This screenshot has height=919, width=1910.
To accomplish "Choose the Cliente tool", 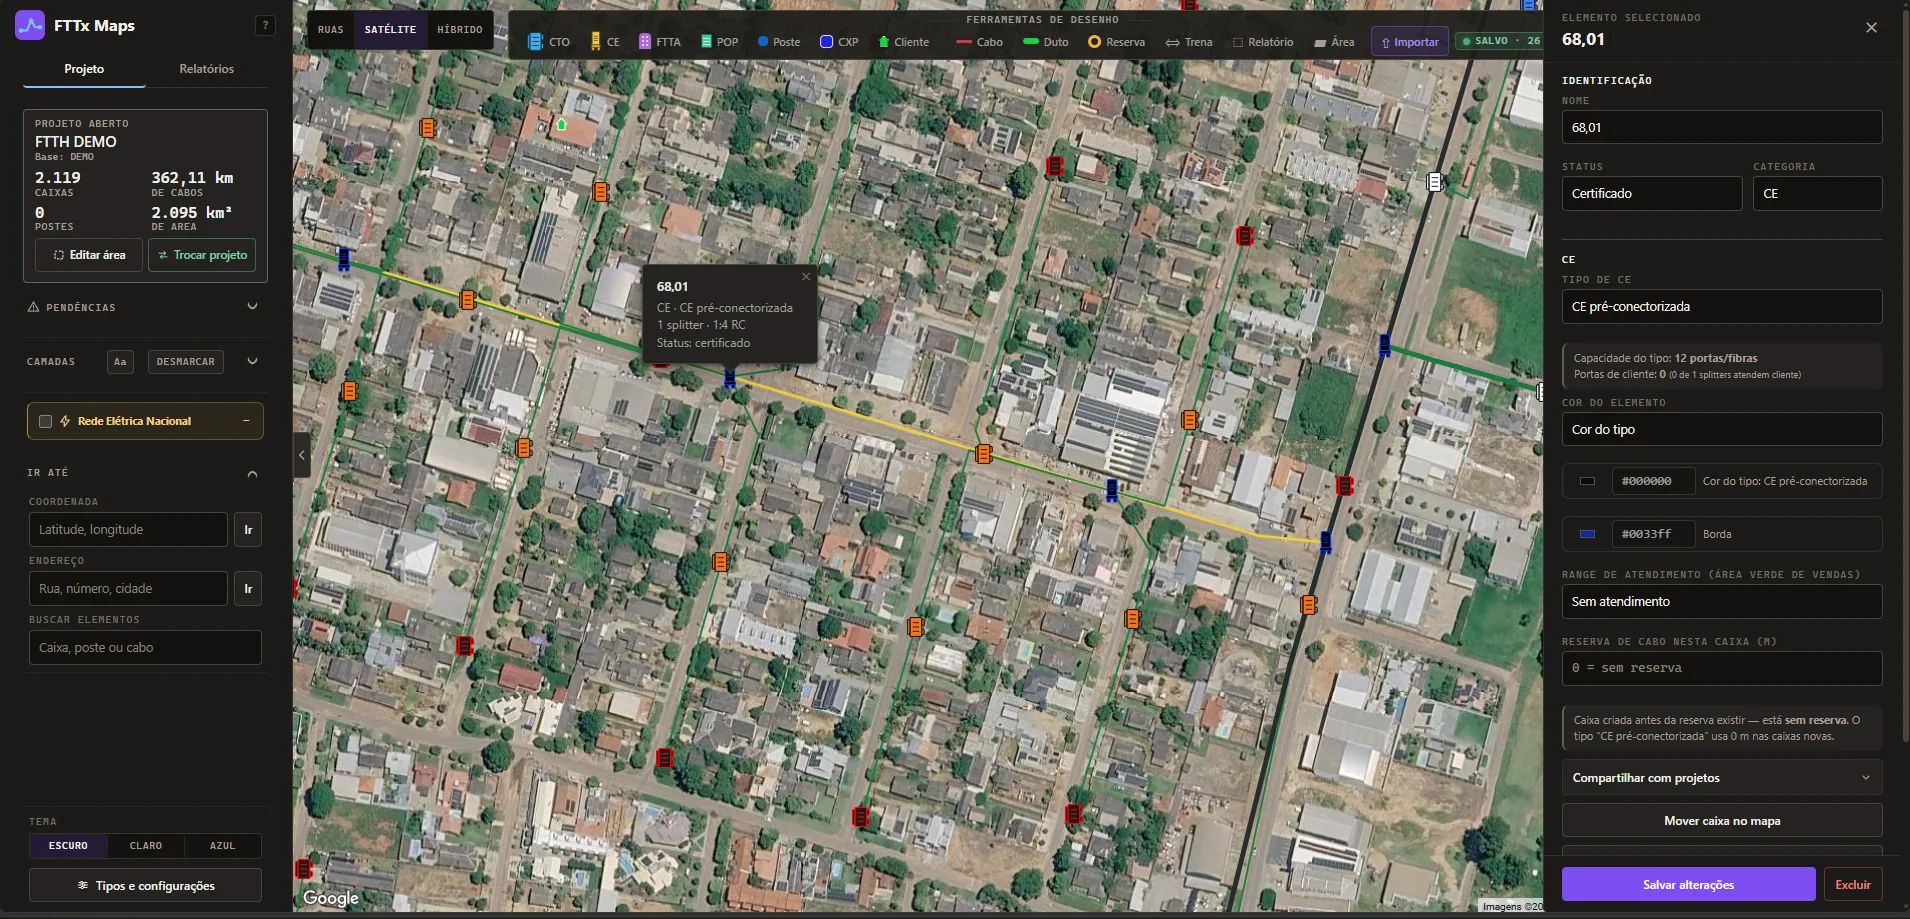I will tap(903, 42).
